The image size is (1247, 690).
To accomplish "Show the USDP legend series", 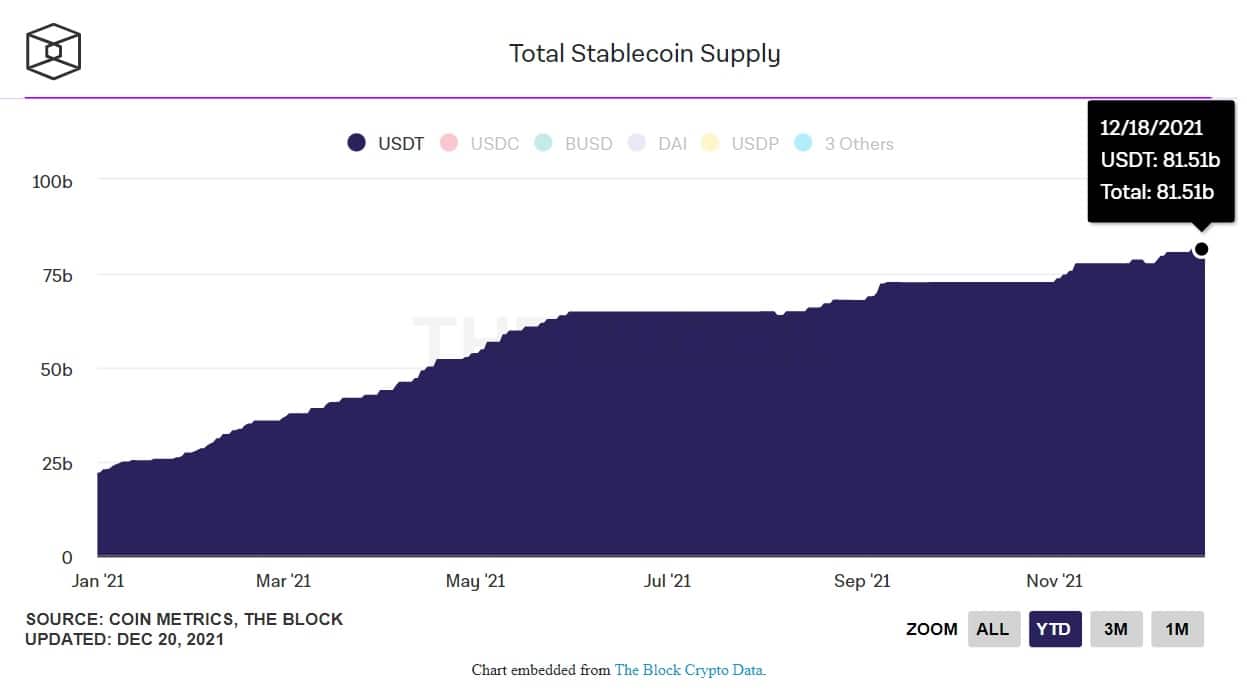I will [x=741, y=144].
